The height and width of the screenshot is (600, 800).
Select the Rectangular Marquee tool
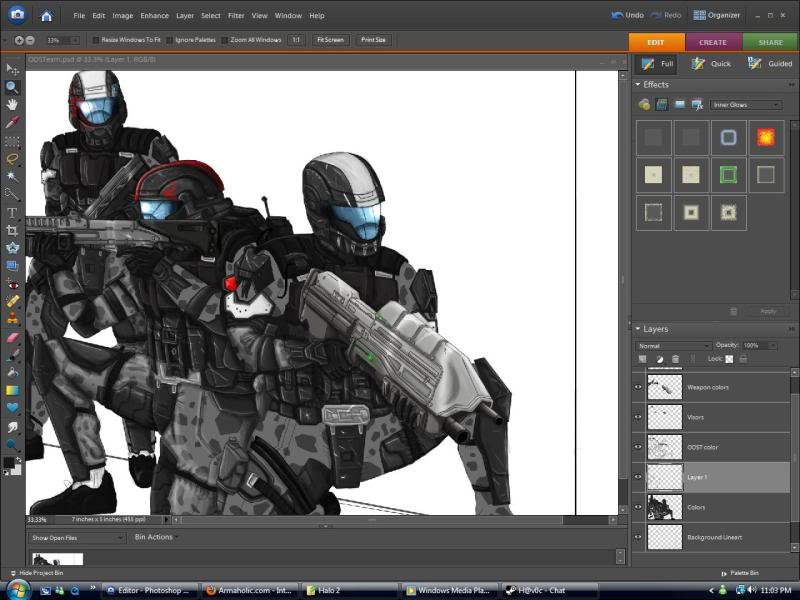(x=12, y=141)
